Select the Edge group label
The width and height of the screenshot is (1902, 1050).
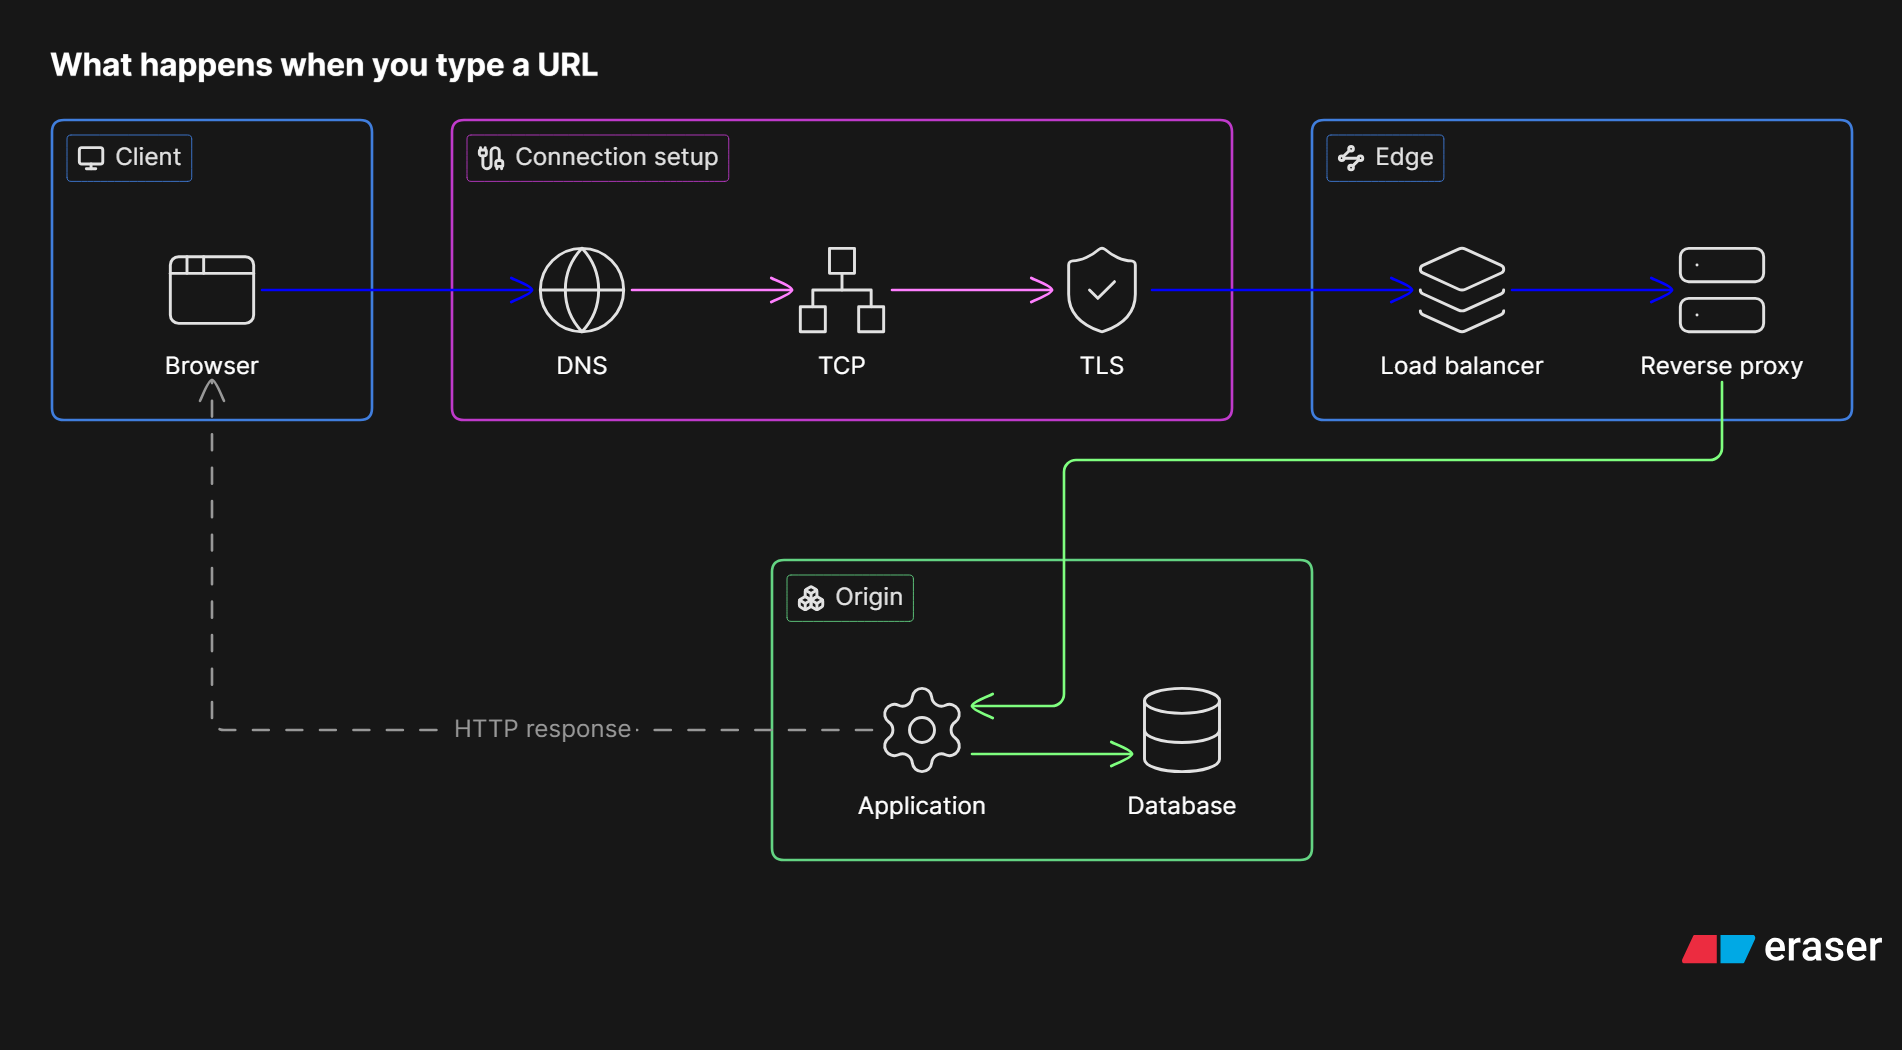(x=1385, y=158)
